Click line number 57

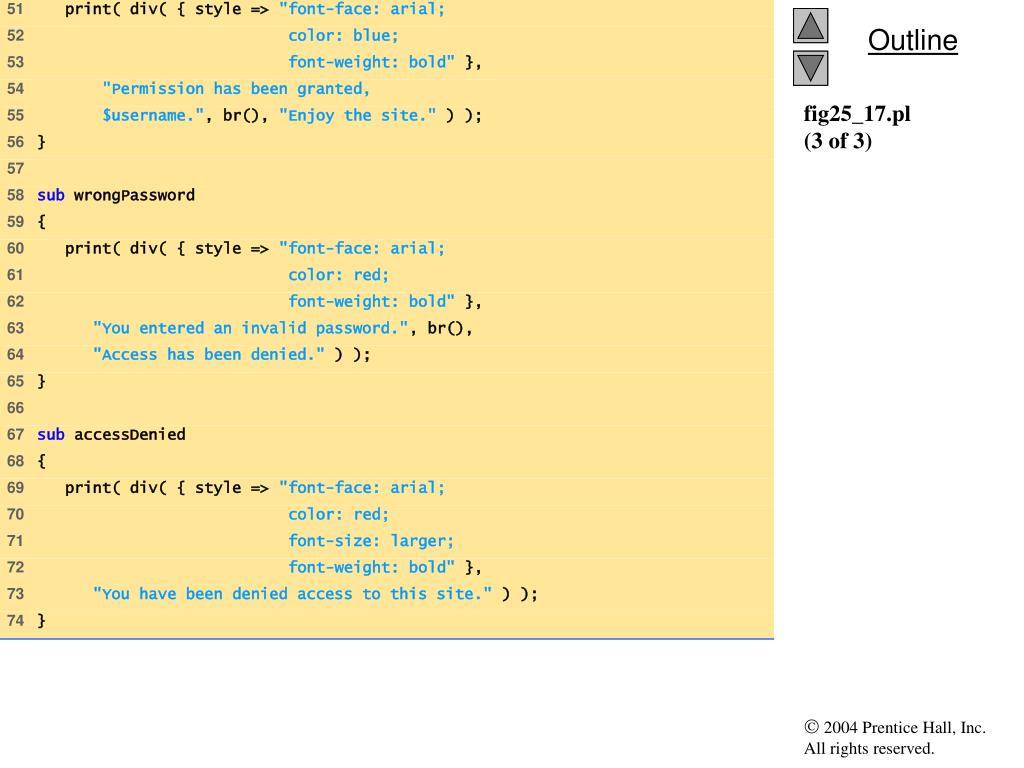(15, 168)
